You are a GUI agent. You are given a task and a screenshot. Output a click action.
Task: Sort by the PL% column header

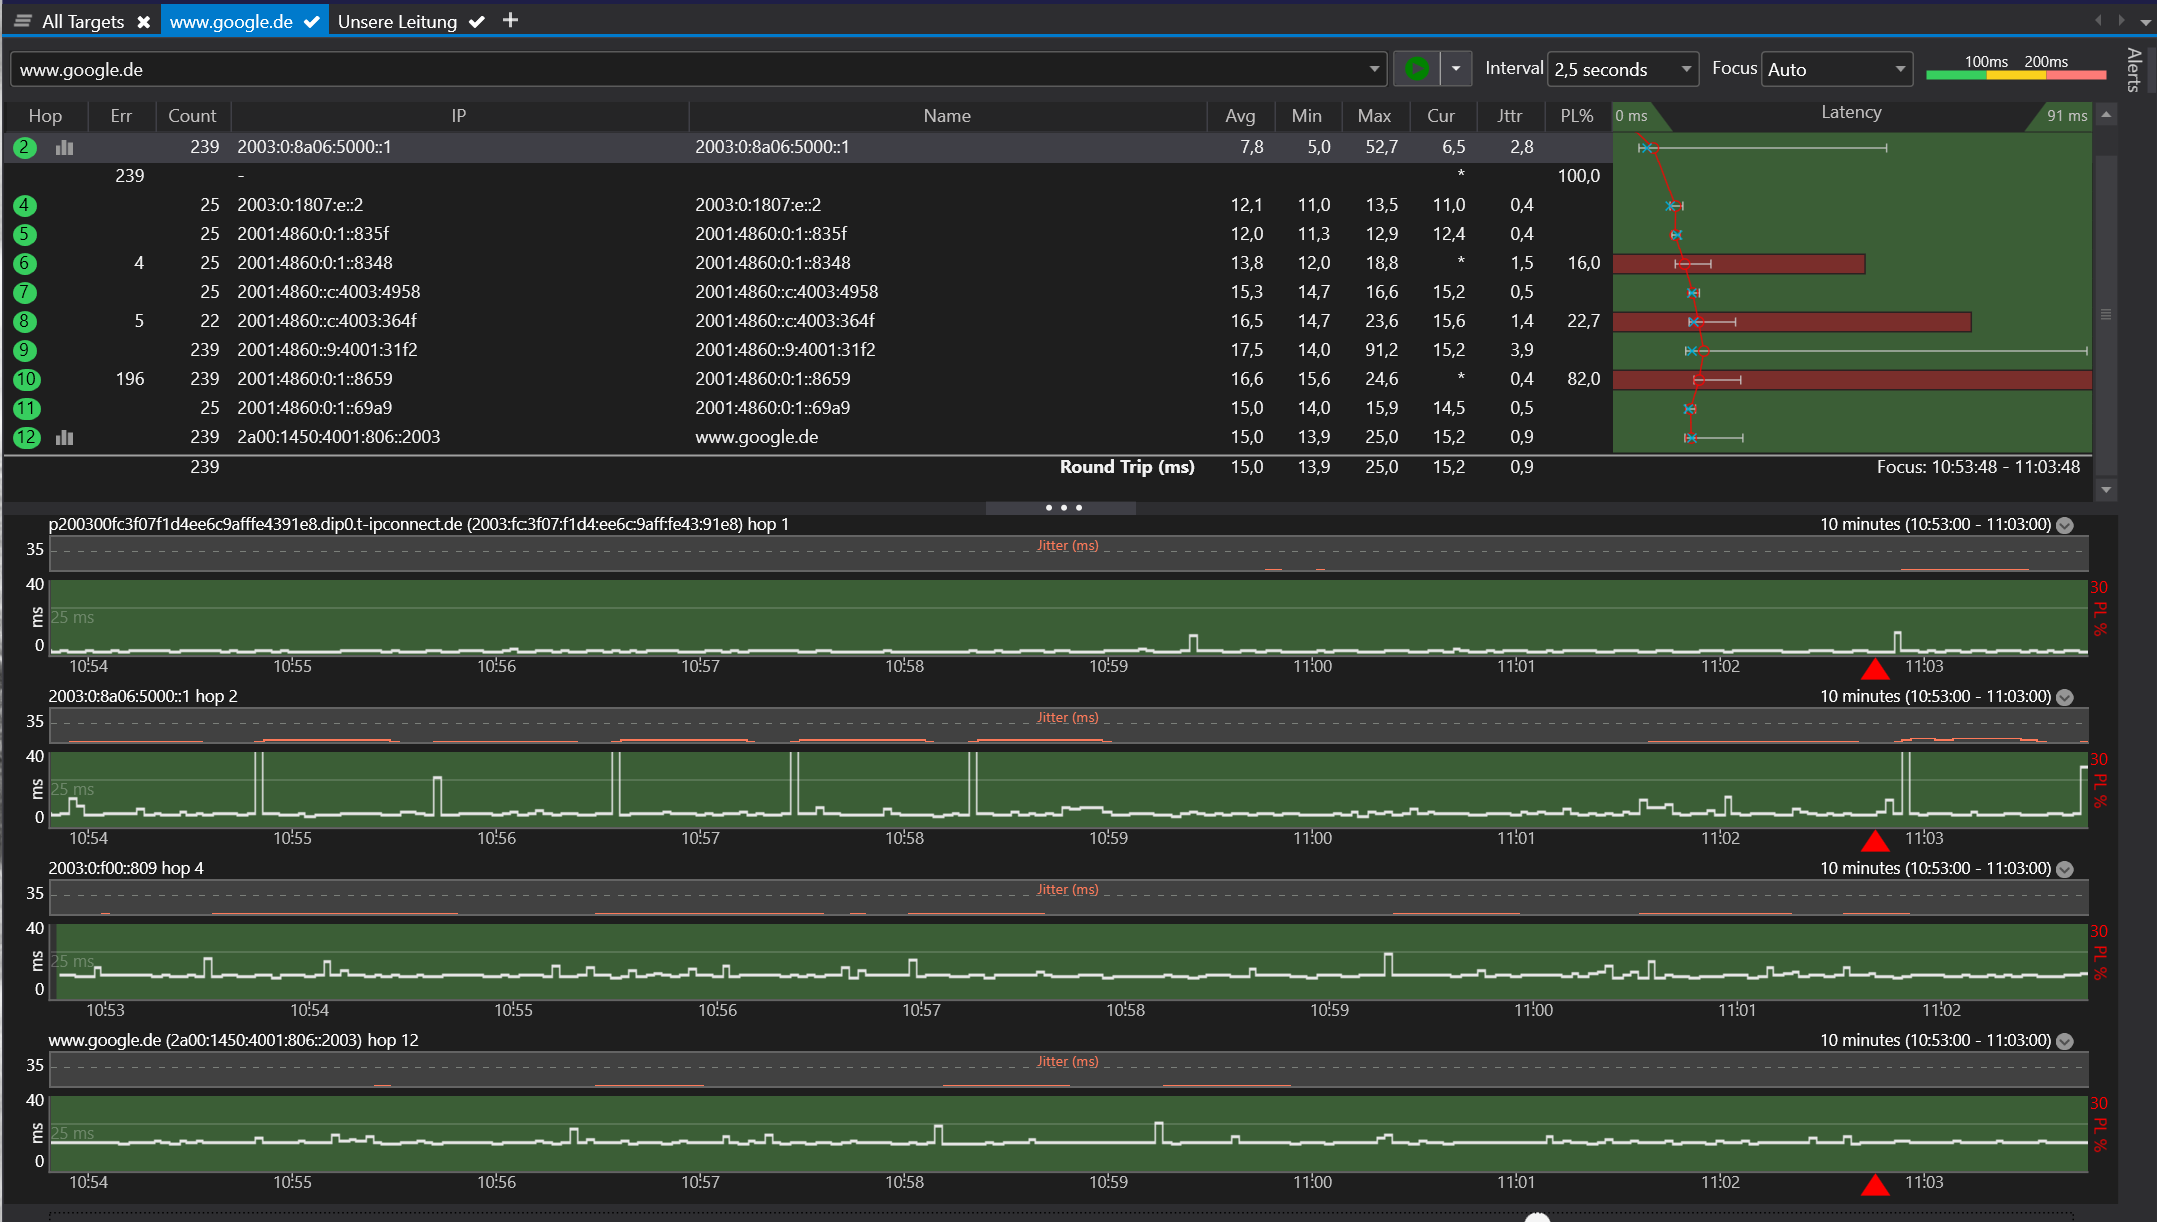1576,116
